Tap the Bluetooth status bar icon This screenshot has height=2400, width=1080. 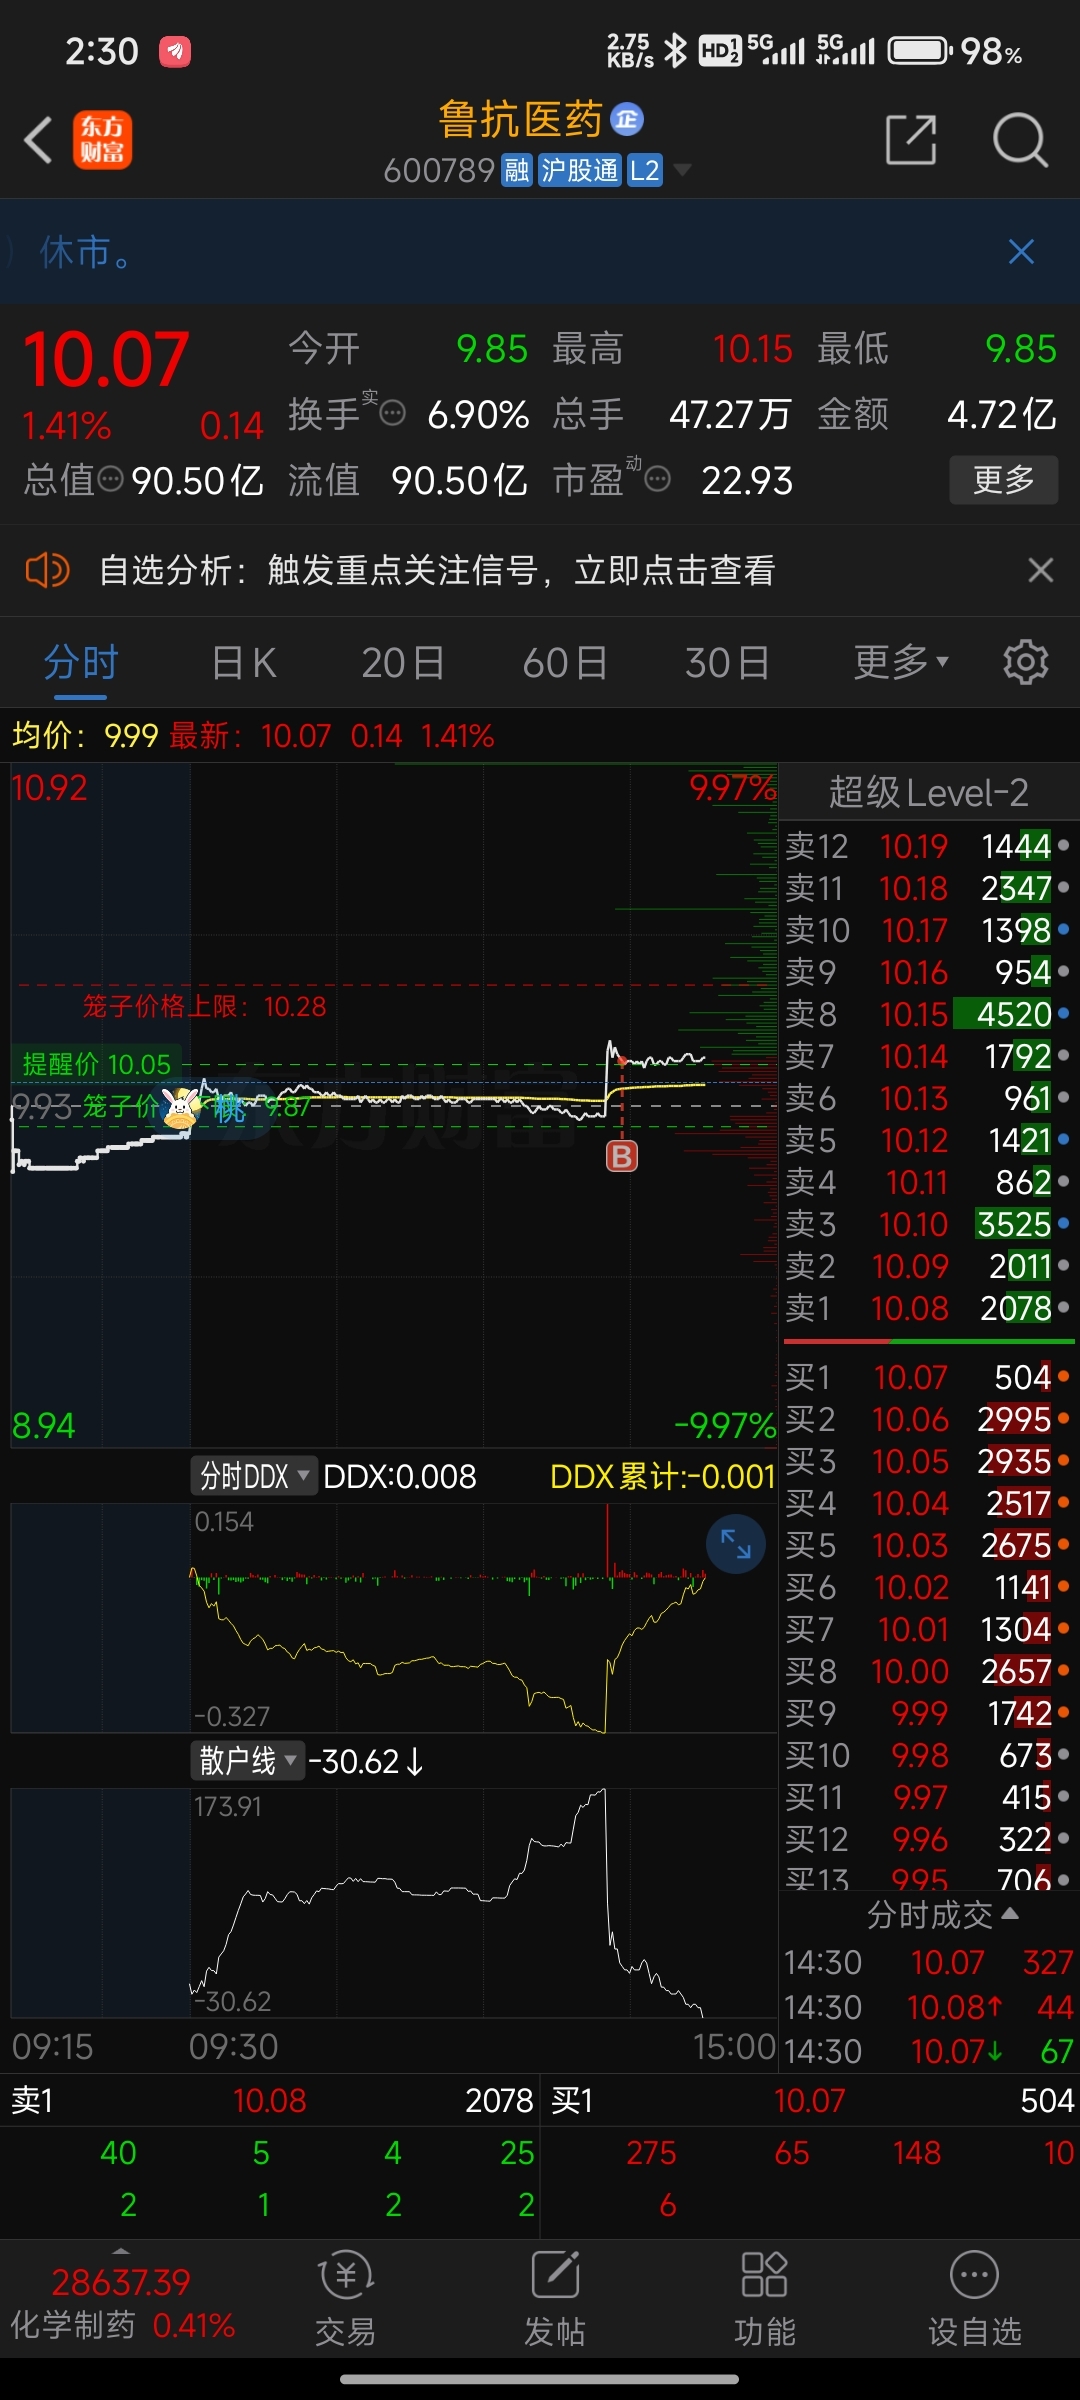click(677, 50)
